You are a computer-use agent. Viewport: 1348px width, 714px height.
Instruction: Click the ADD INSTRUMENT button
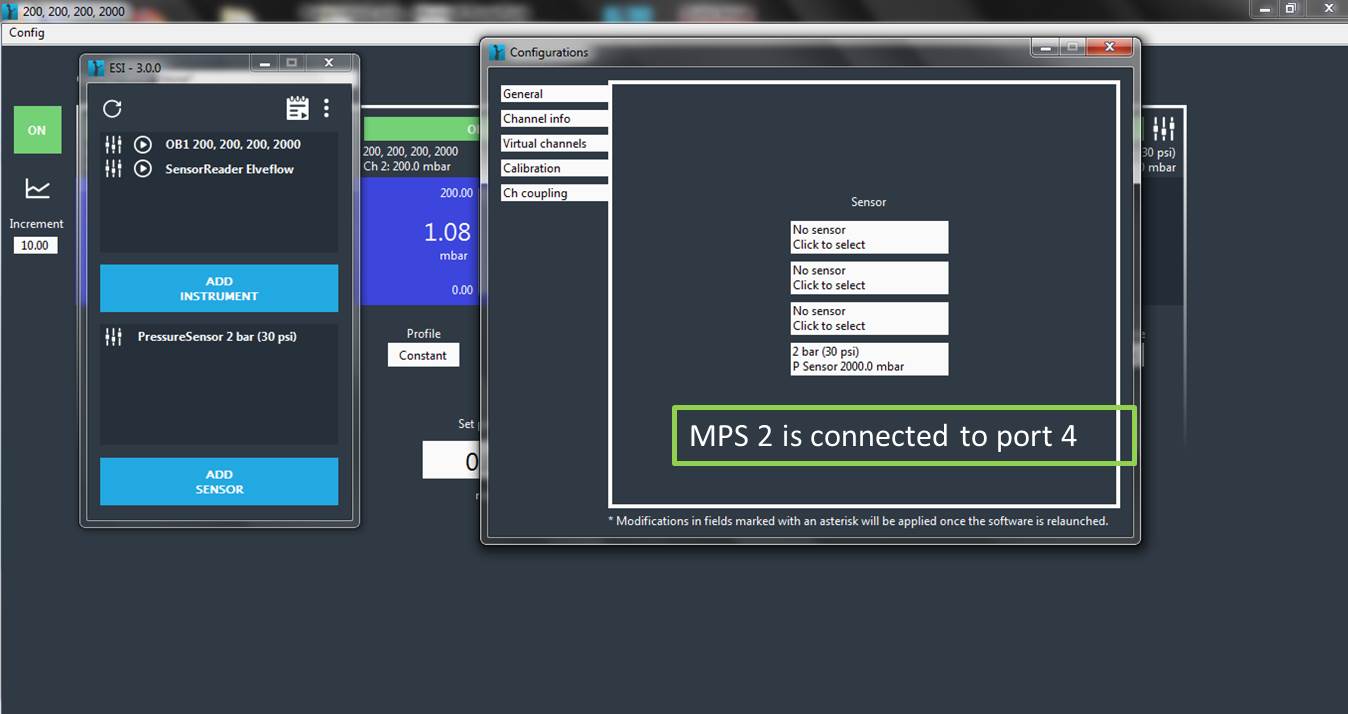(x=219, y=288)
